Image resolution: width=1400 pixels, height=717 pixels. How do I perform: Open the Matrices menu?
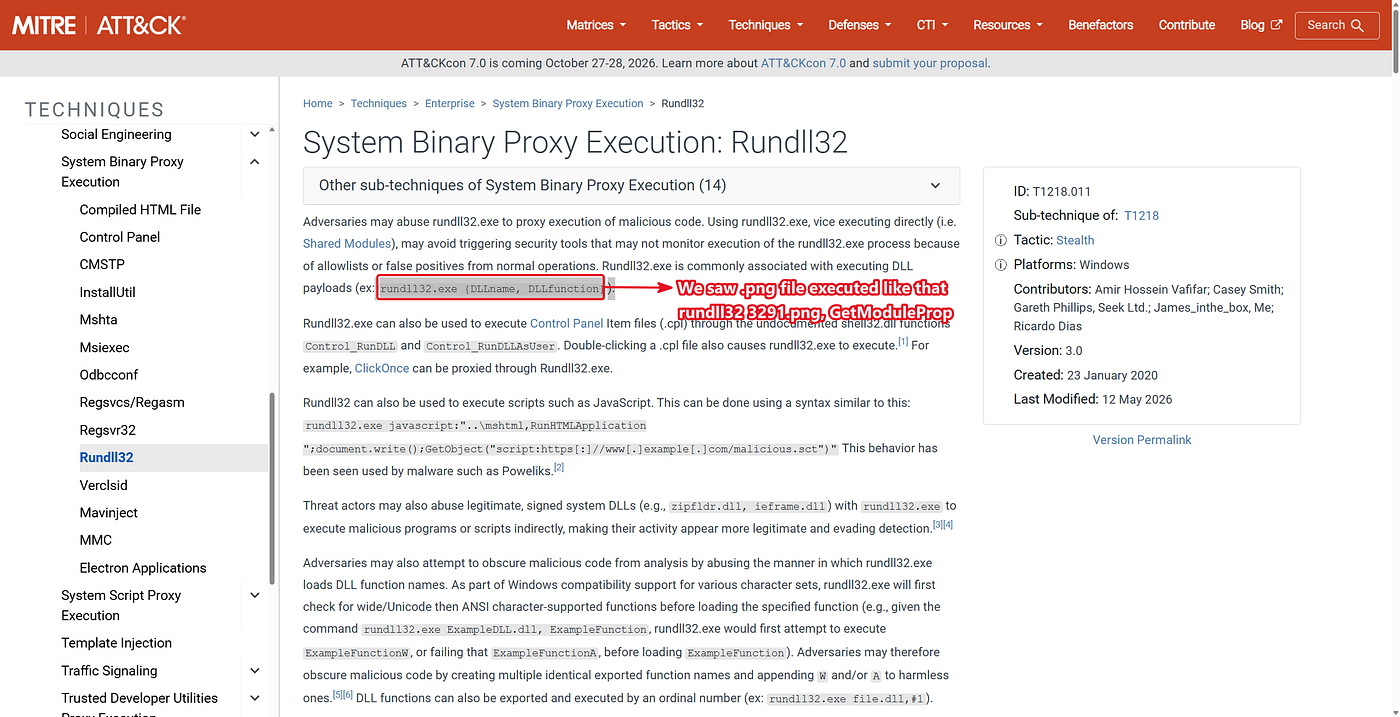pos(596,25)
